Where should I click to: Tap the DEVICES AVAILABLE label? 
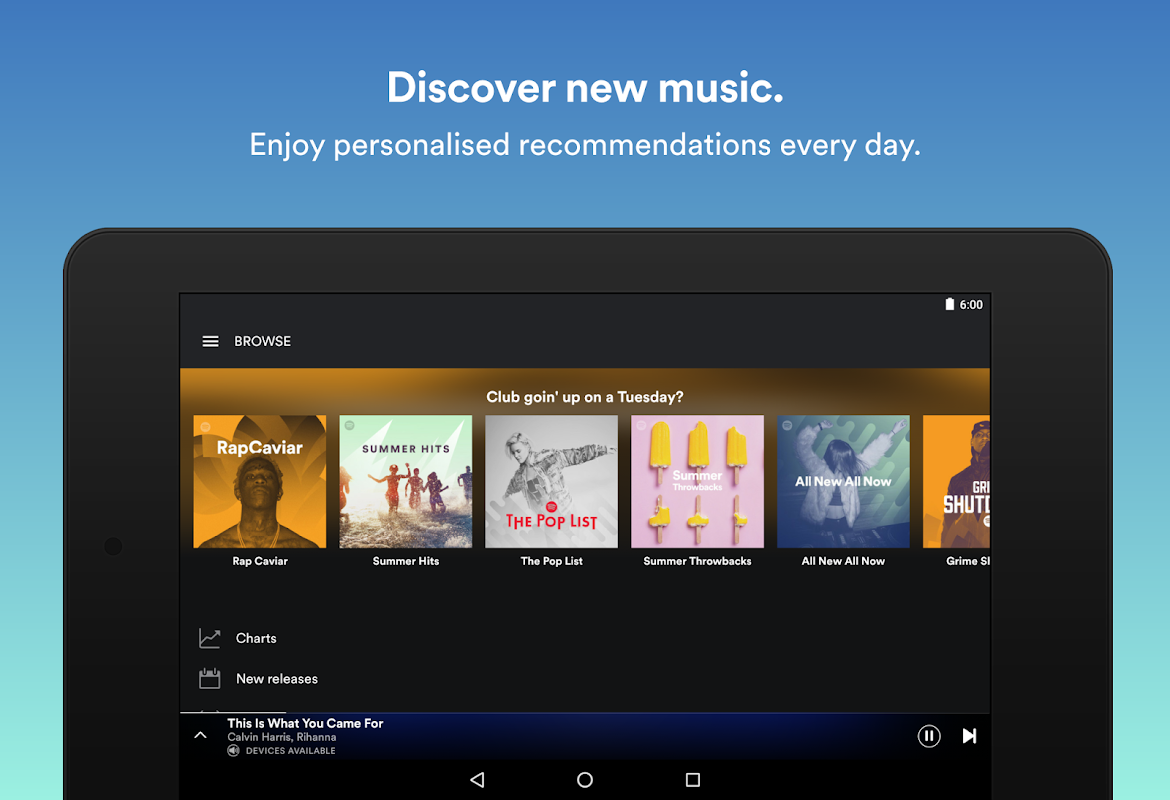tap(290, 751)
